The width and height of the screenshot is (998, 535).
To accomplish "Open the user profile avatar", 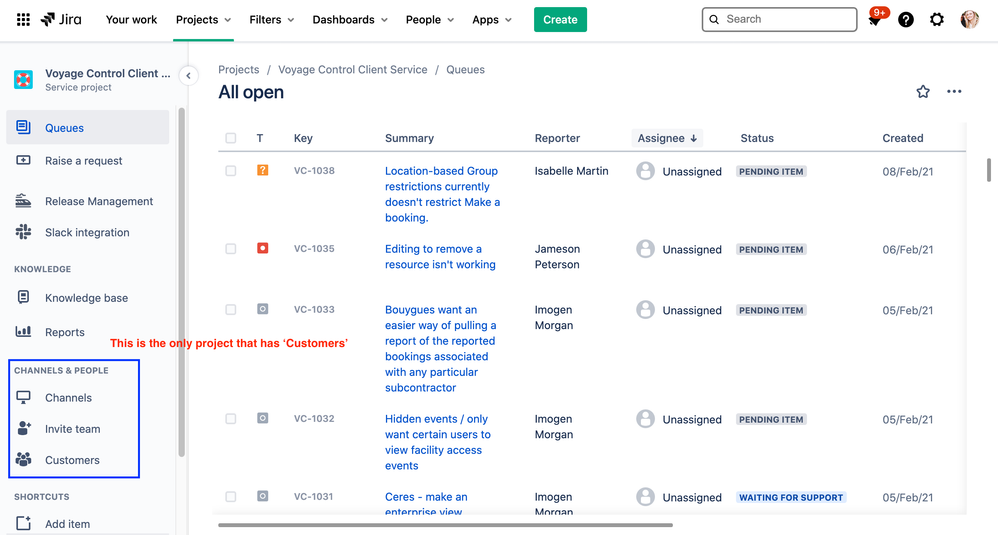I will [969, 20].
